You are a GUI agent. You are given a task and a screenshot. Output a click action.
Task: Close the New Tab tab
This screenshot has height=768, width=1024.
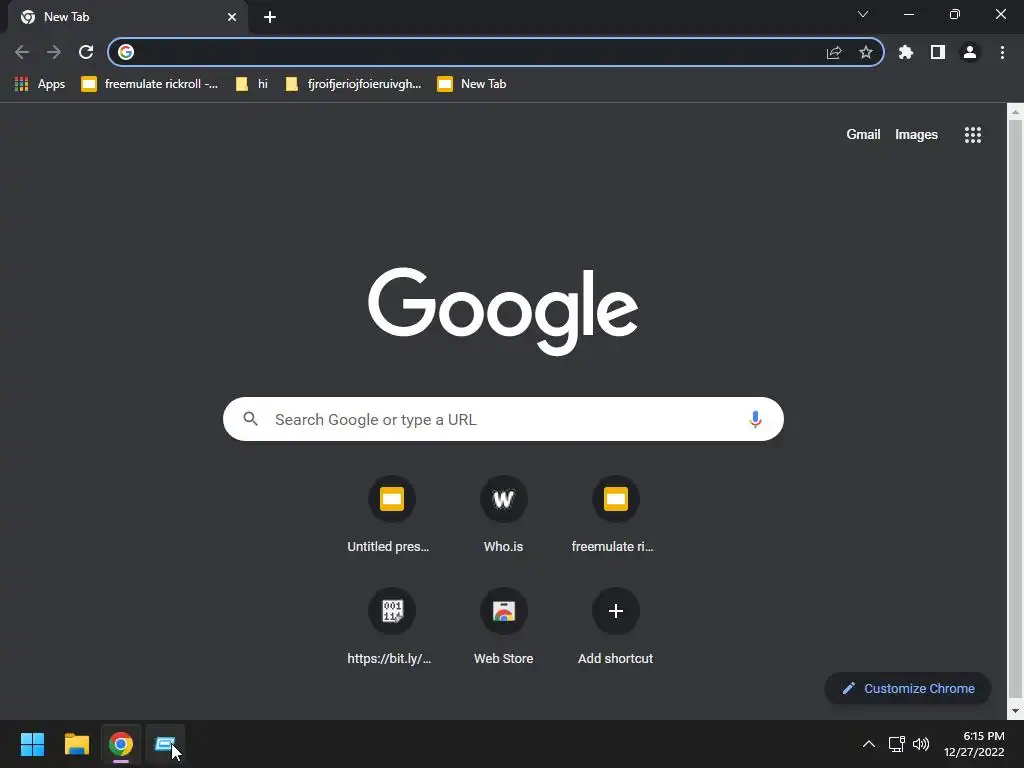(x=232, y=17)
